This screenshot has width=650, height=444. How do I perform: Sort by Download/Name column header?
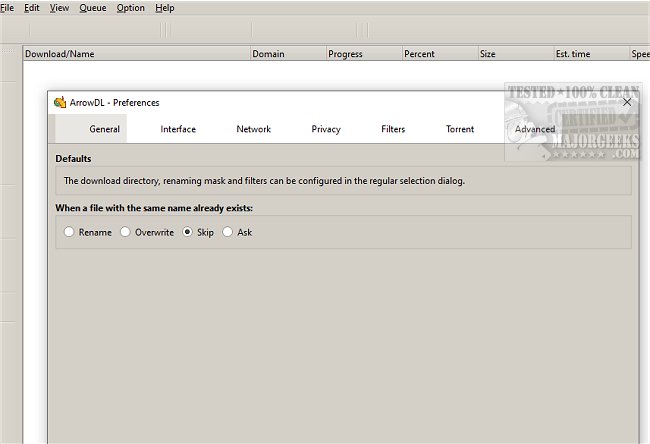coord(137,53)
